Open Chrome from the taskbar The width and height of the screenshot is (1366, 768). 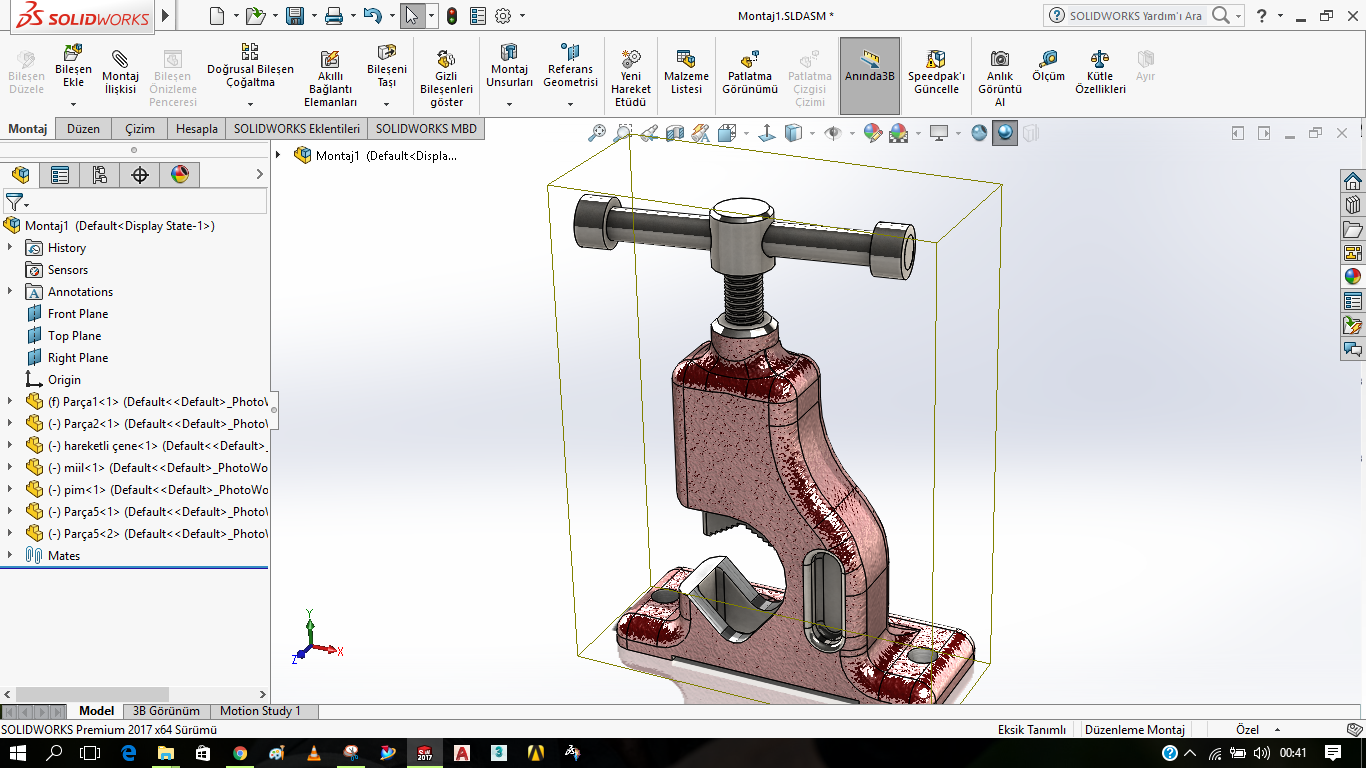[240, 752]
